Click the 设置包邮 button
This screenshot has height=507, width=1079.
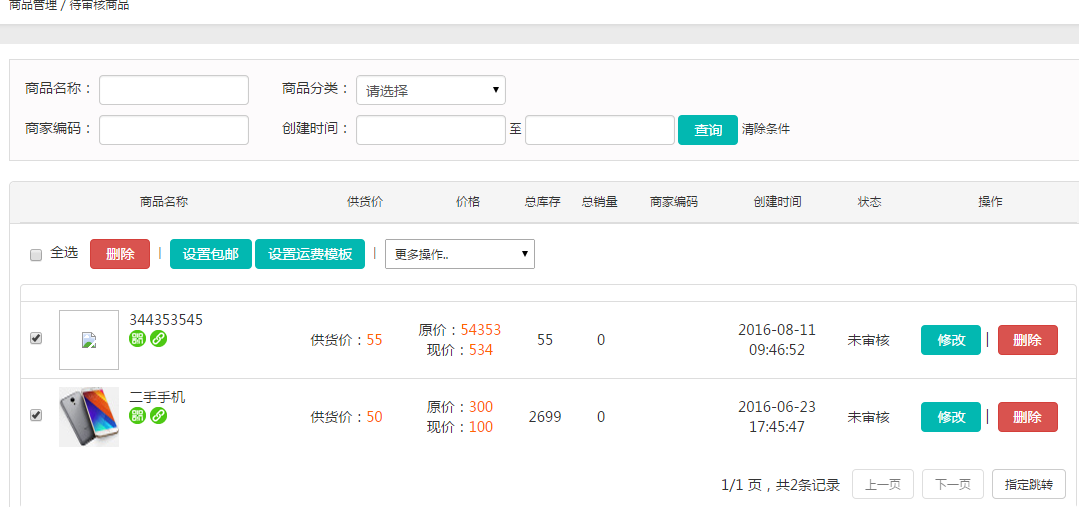point(211,254)
